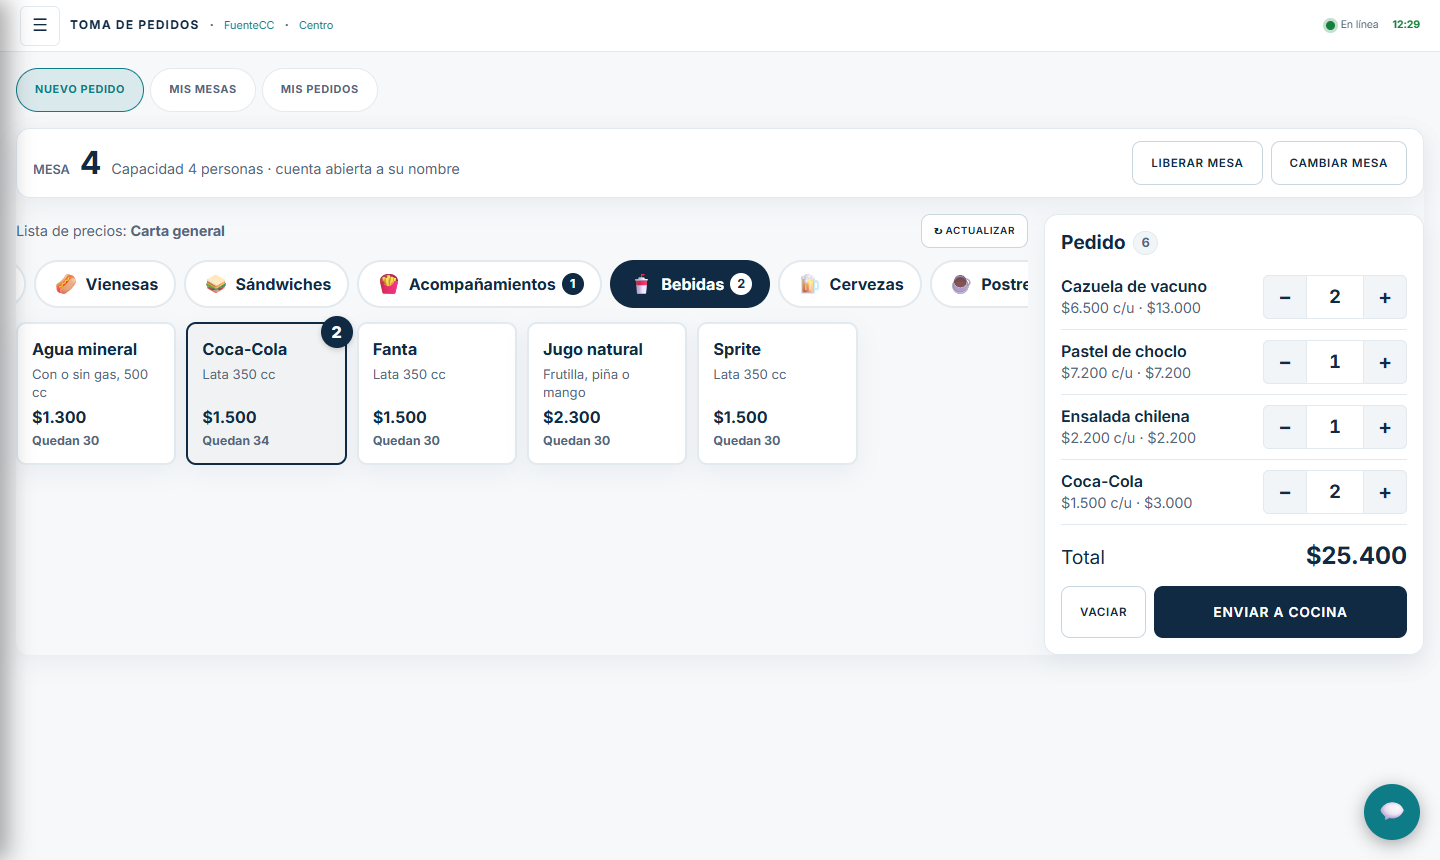Show the Acompañamientos category
Viewport: 1440px width, 860px height.
pyautogui.click(x=480, y=284)
